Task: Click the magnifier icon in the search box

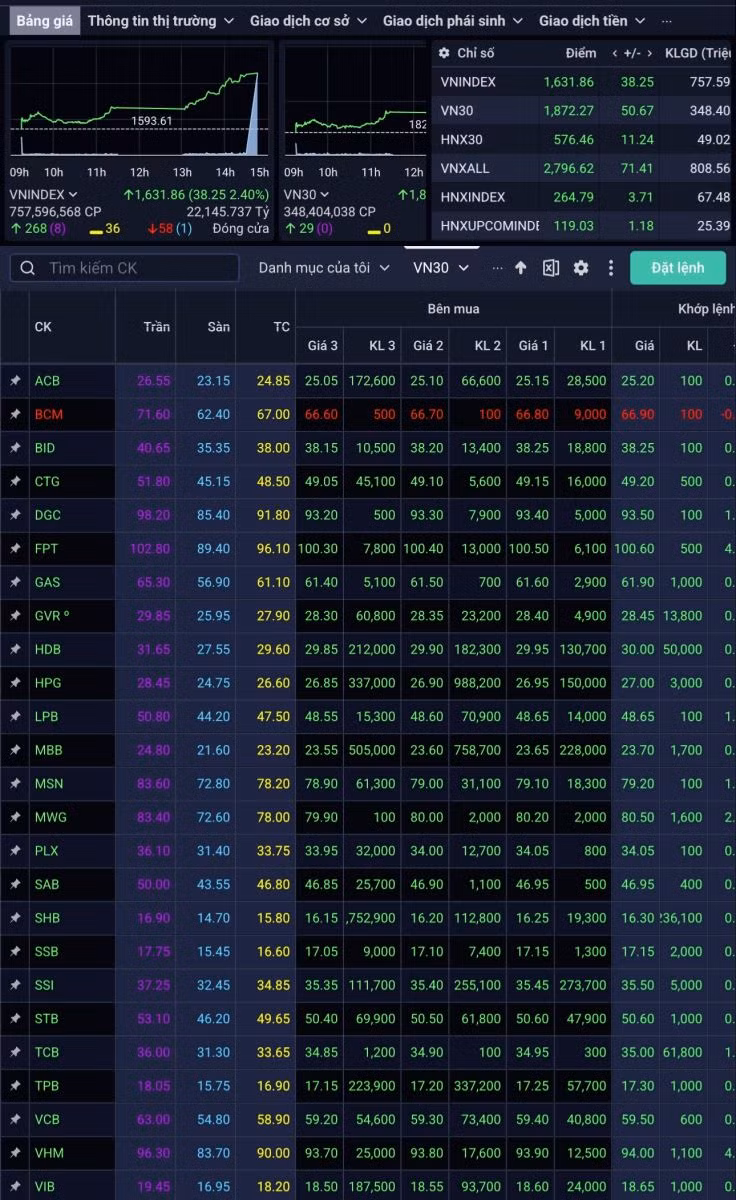Action: click(x=28, y=268)
